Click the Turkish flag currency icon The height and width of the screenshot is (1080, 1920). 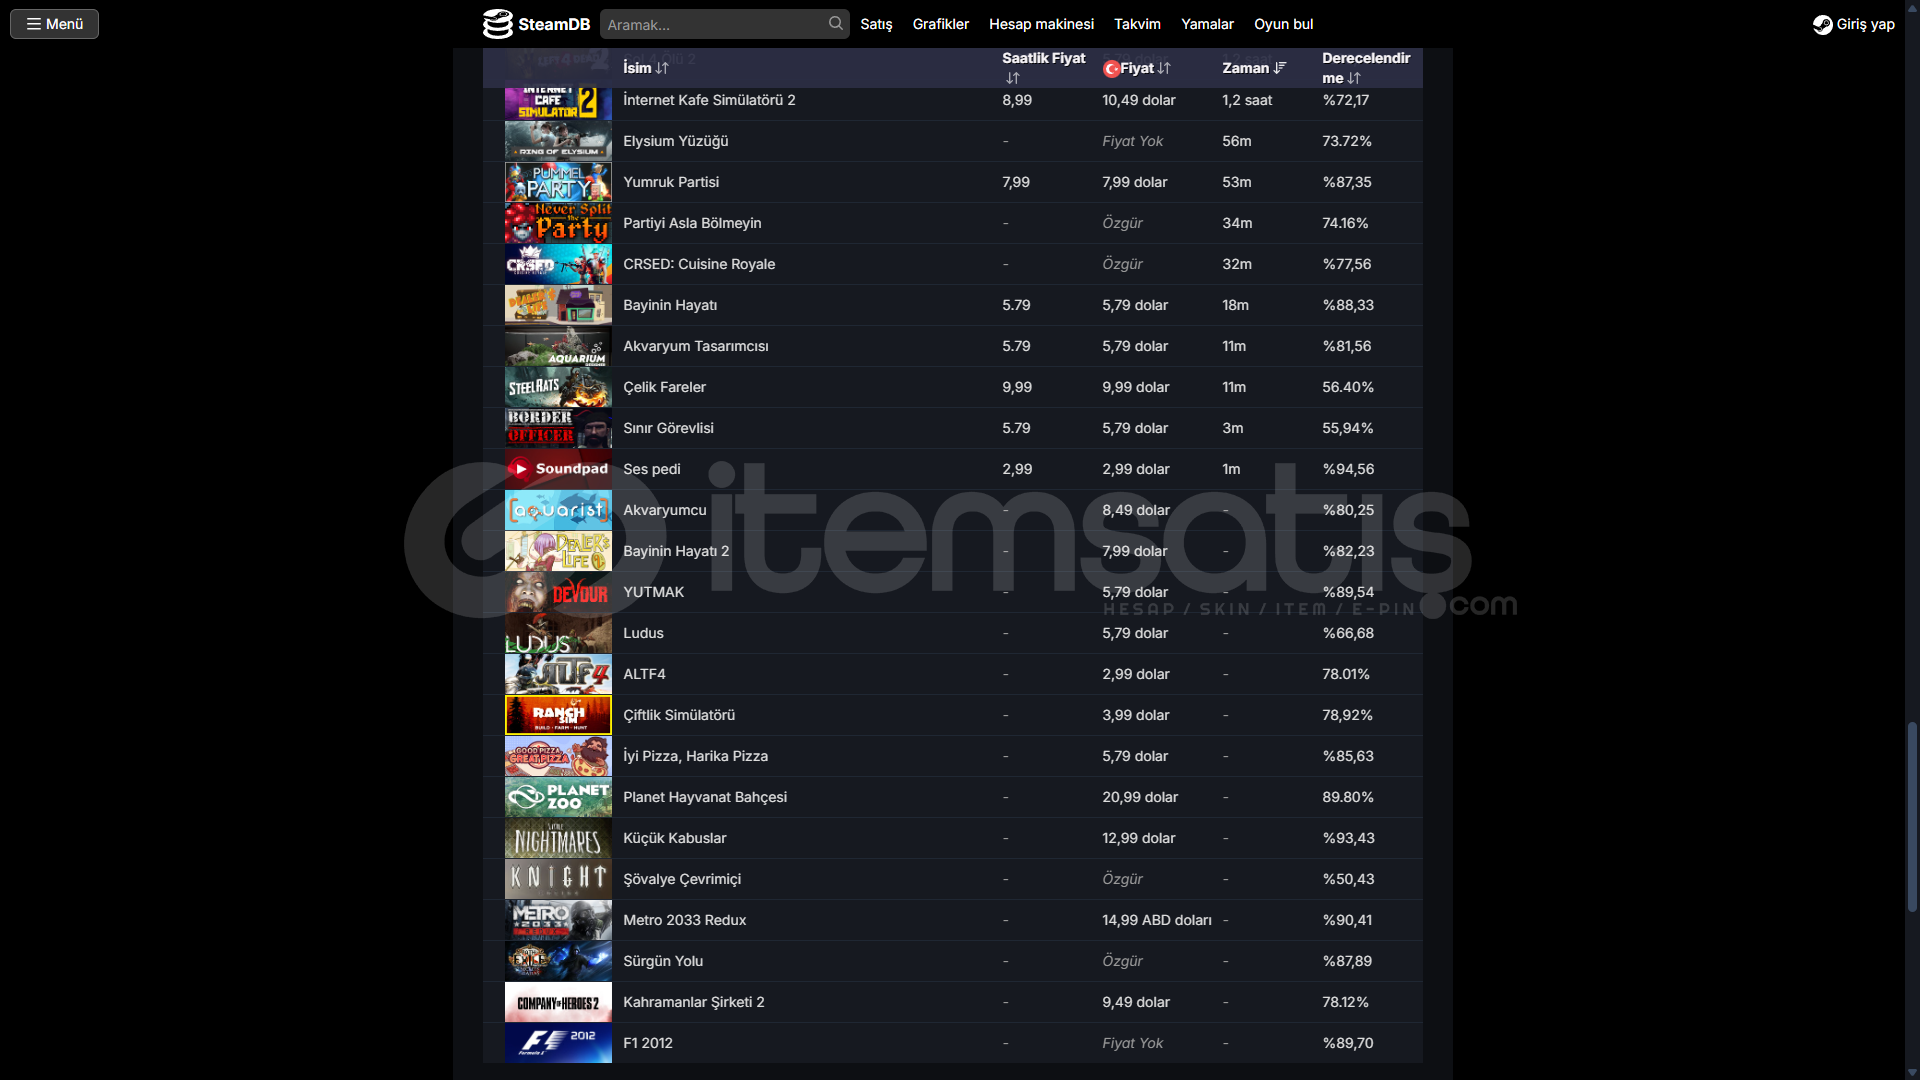(x=1110, y=68)
